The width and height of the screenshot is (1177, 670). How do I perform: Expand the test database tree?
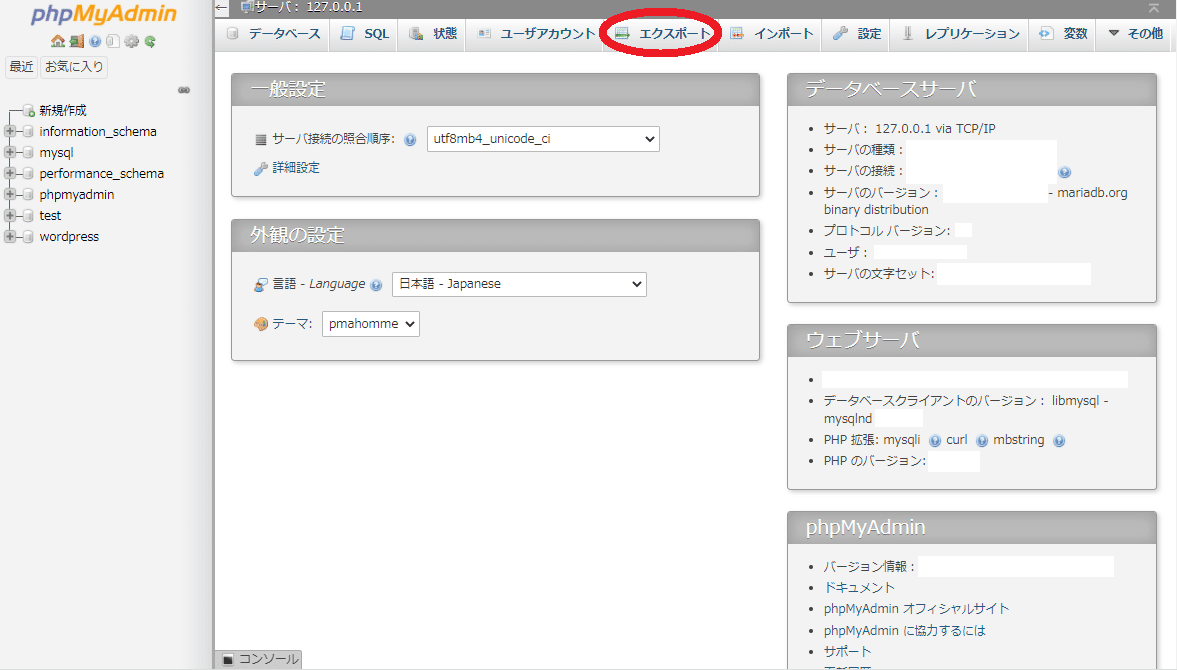point(10,215)
